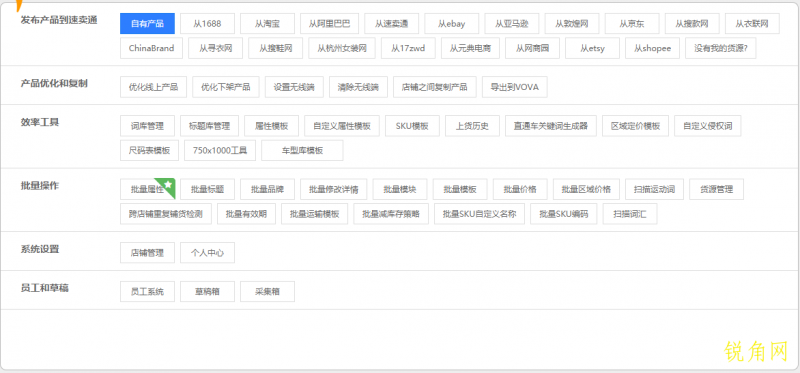Select the 自有产品 highlighted button
Screen dimensions: 800x373
[147, 23]
